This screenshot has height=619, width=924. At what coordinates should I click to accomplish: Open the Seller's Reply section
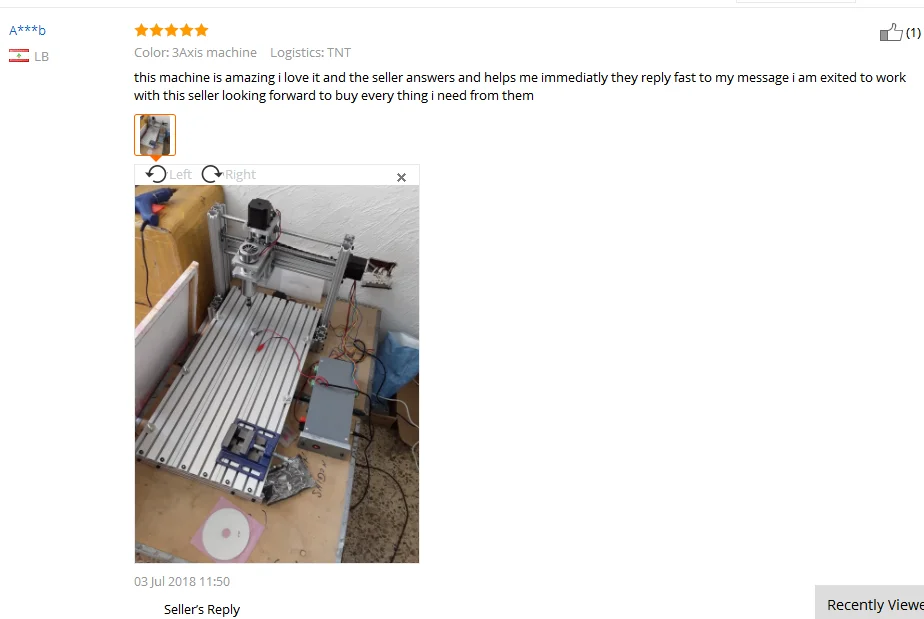pyautogui.click(x=202, y=609)
